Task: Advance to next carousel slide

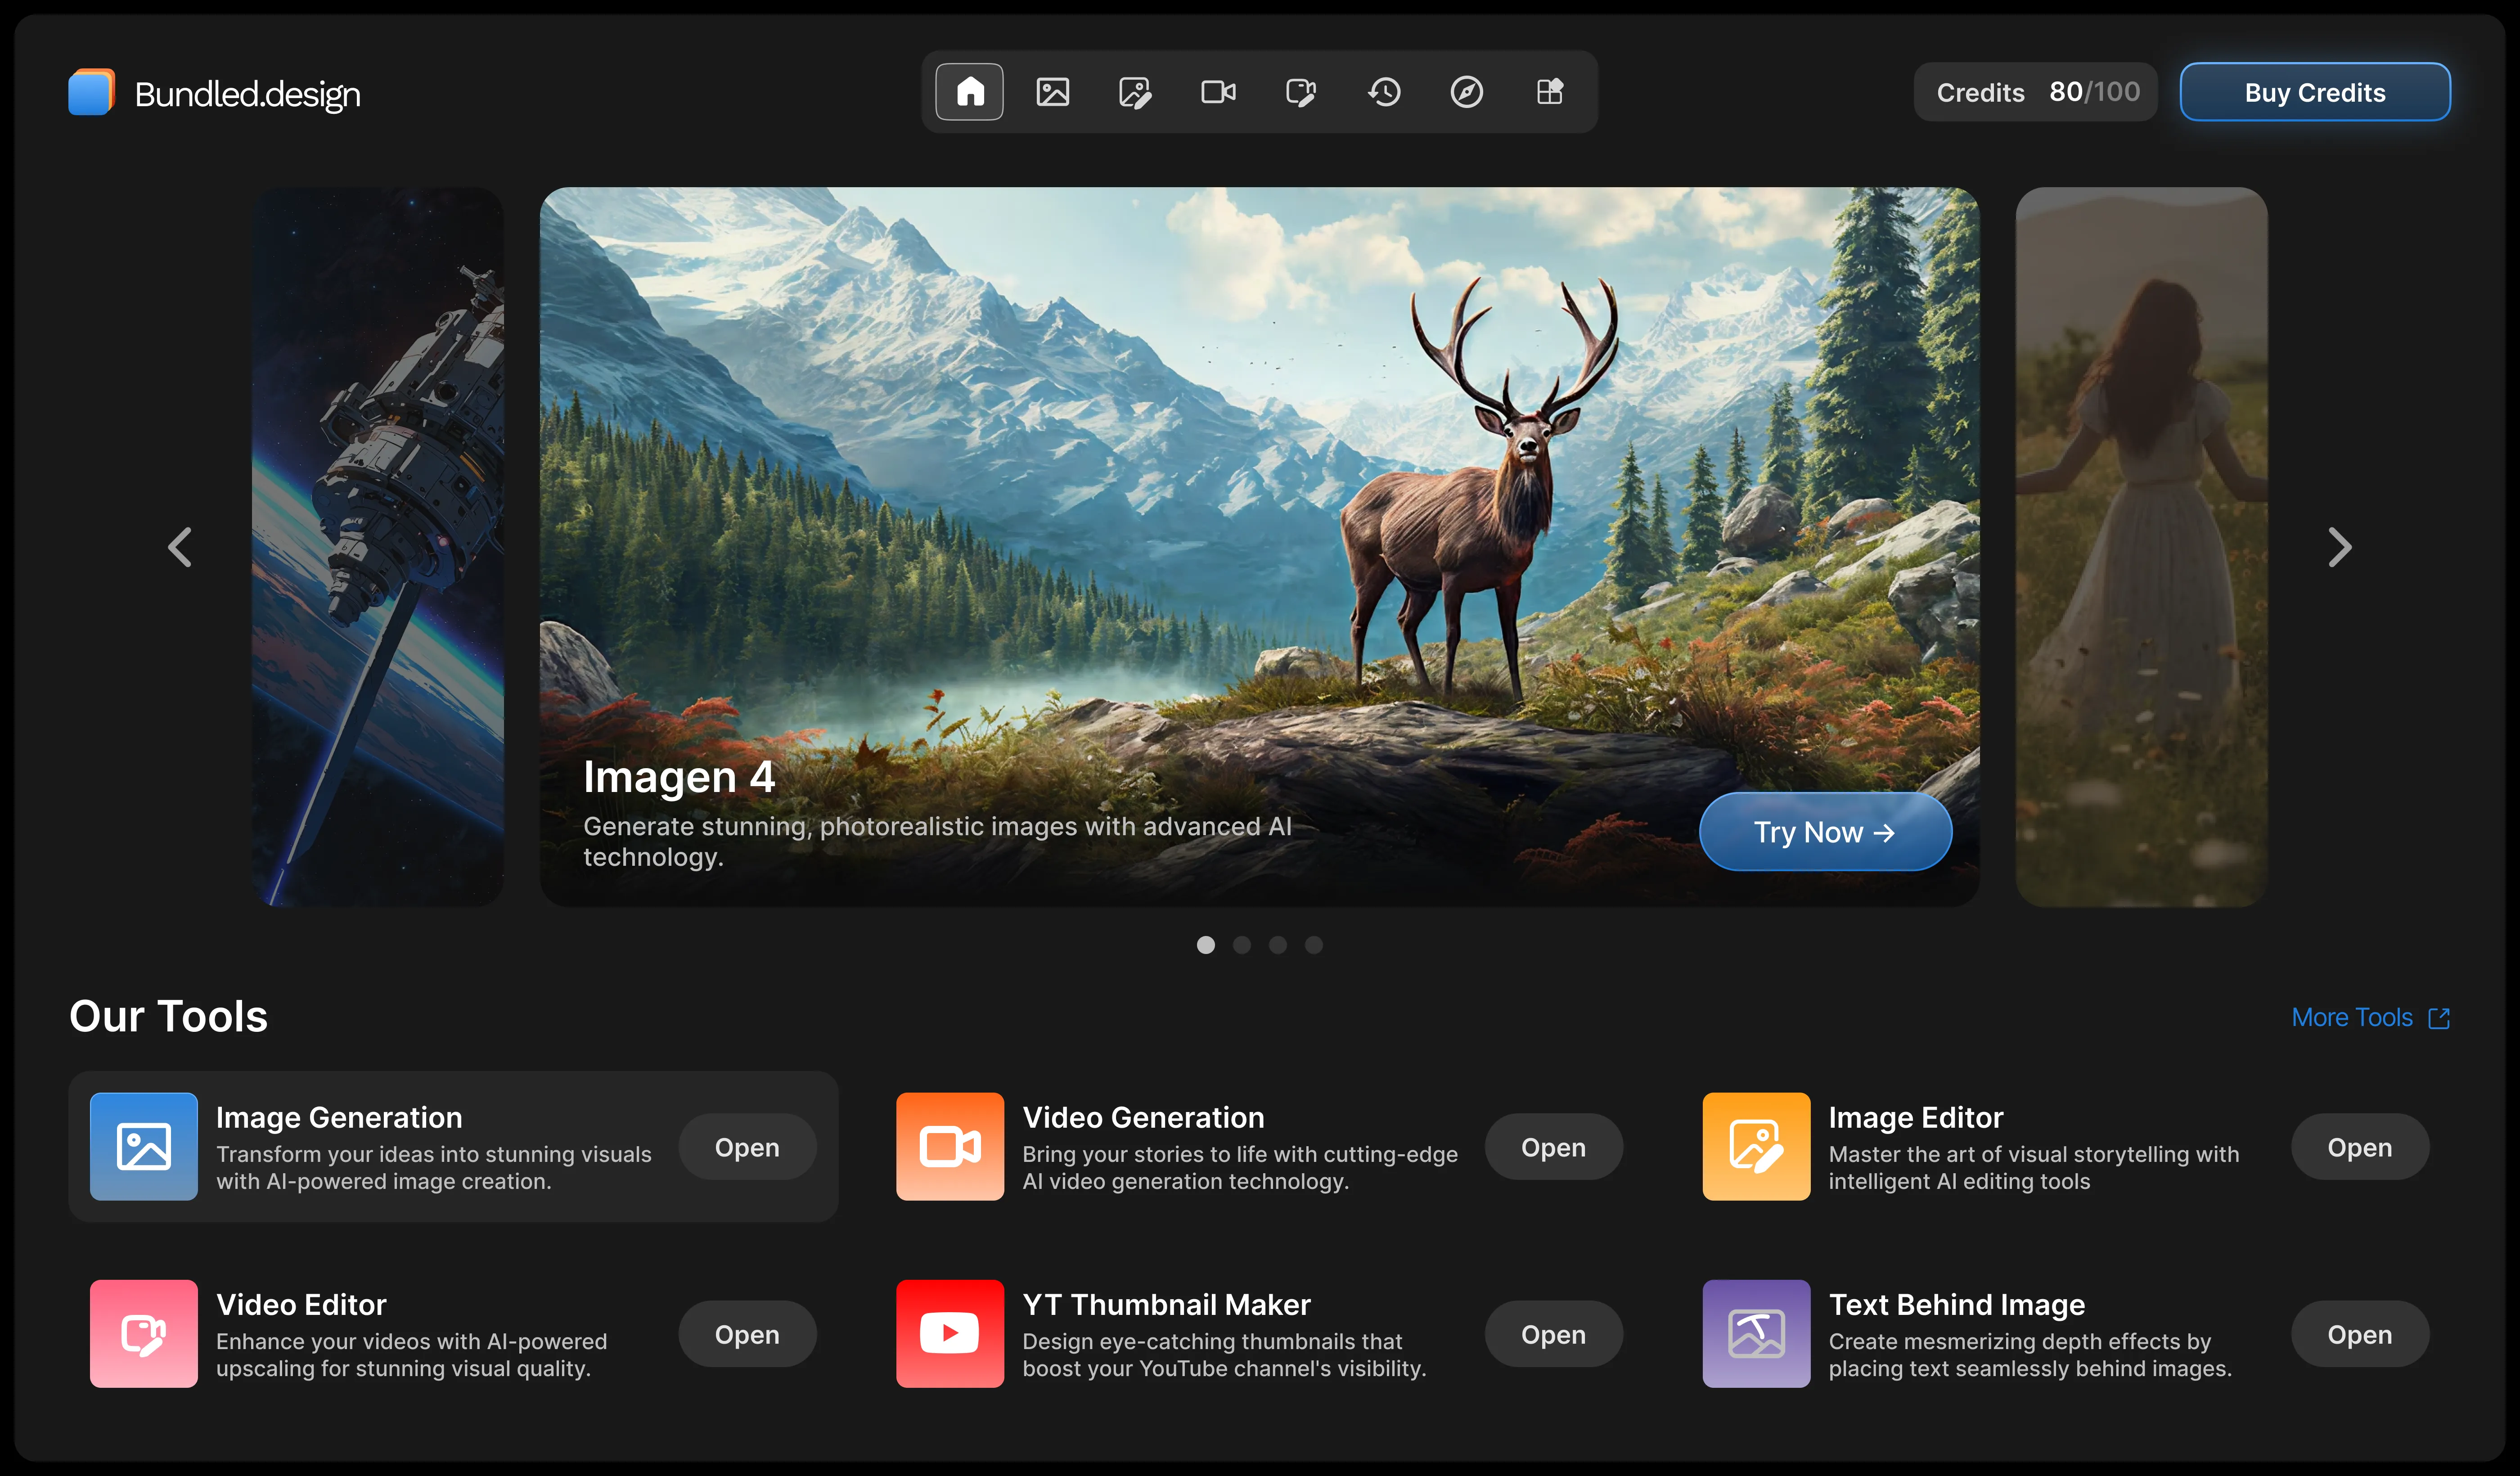Action: pos(2340,547)
